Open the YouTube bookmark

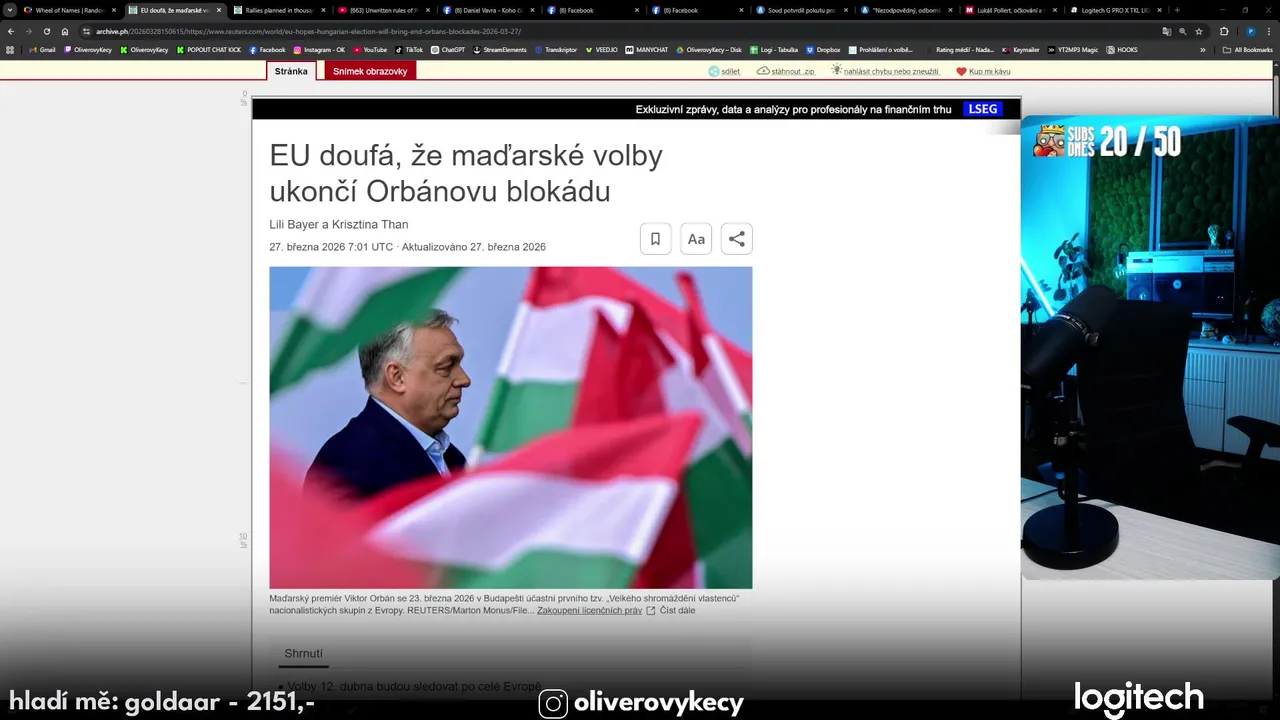370,49
